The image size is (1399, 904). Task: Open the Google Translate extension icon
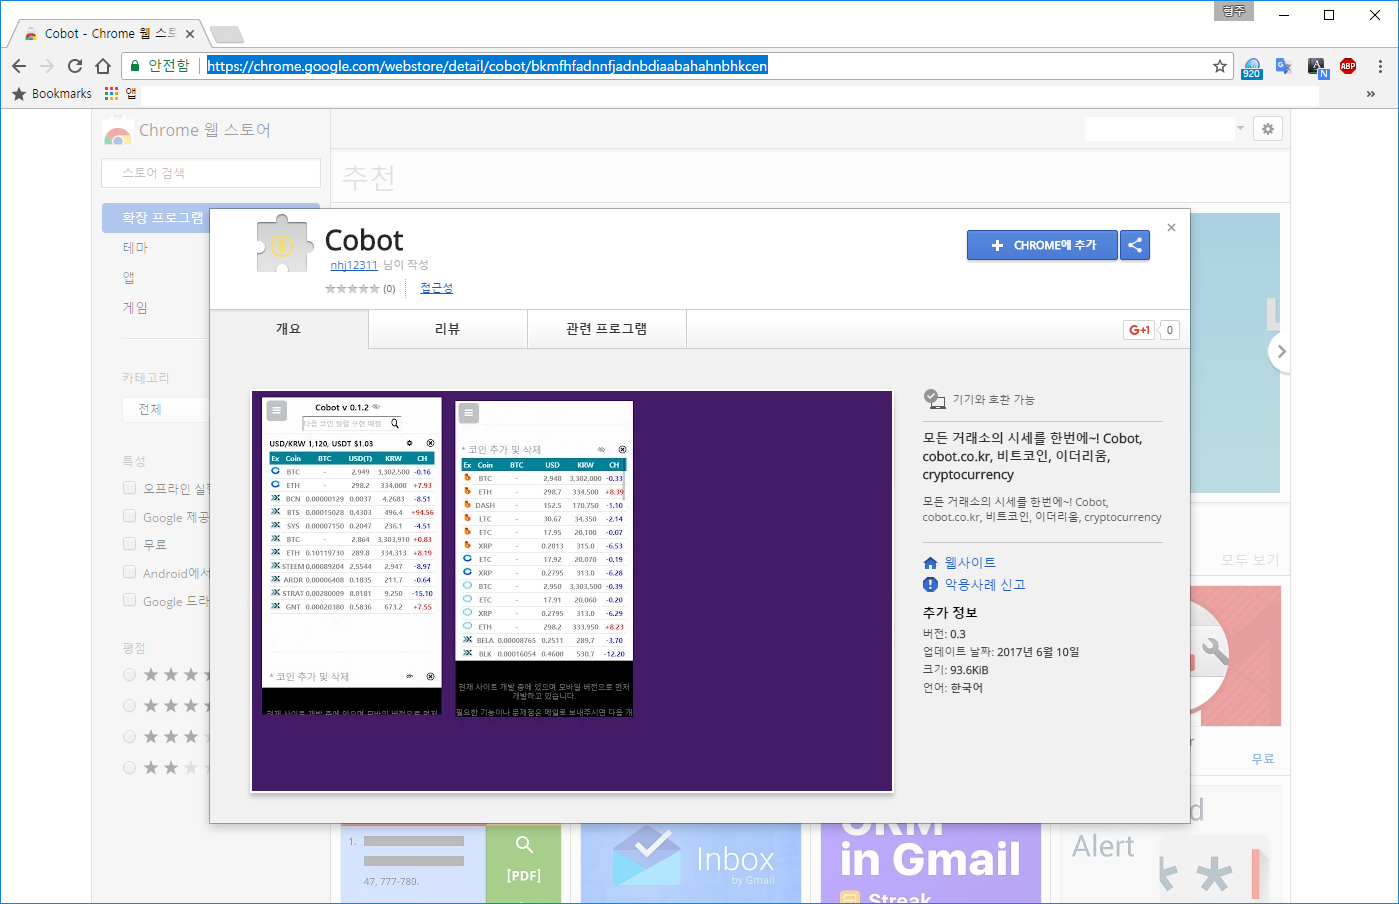(x=1284, y=66)
